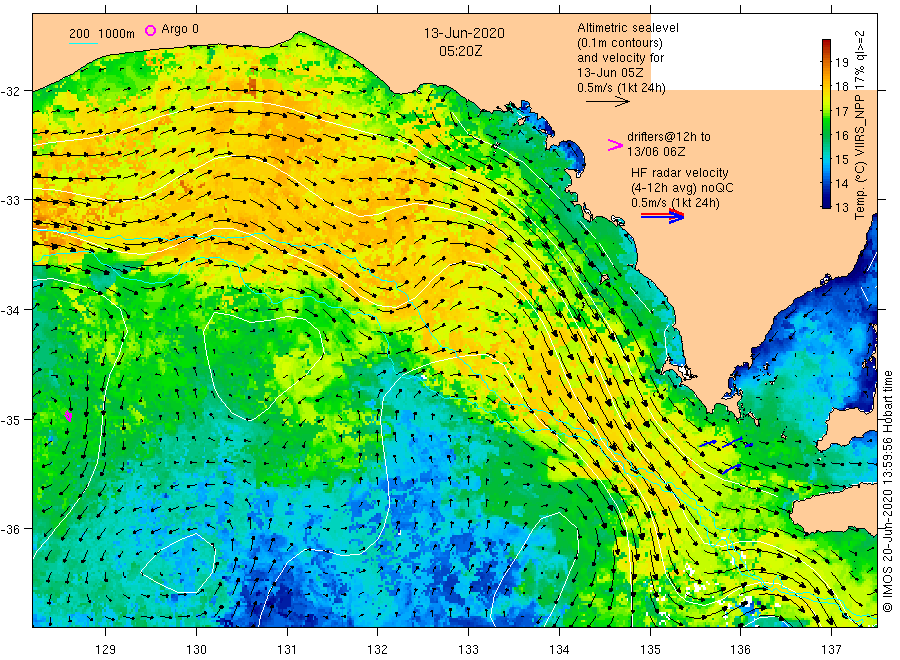The height and width of the screenshot is (660, 900).
Task: Click the magenta Argo float circle in legend
Action: pyautogui.click(x=150, y=30)
